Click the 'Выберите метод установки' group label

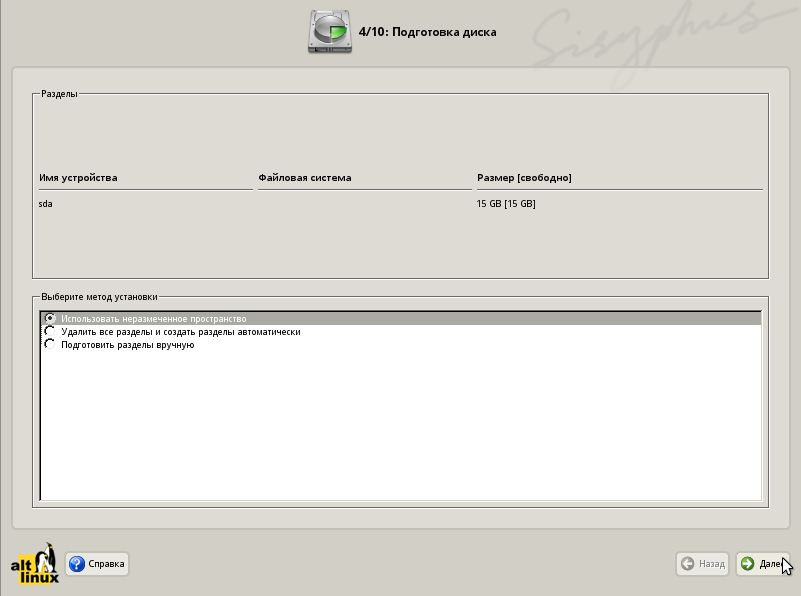point(99,297)
